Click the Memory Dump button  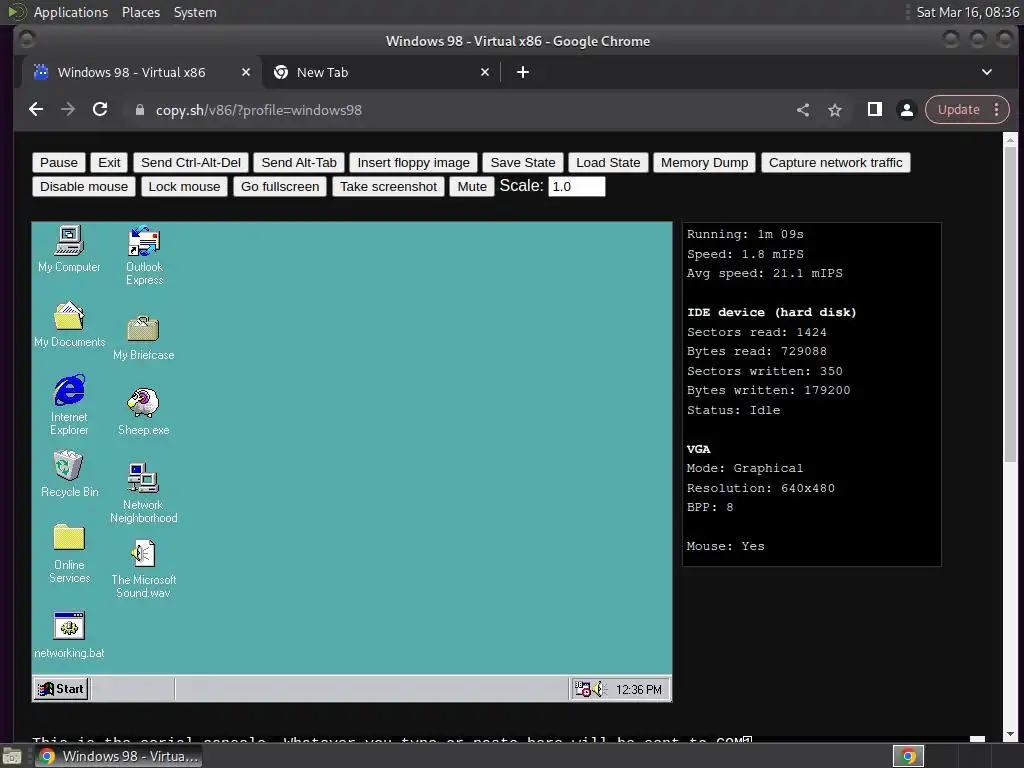704,163
